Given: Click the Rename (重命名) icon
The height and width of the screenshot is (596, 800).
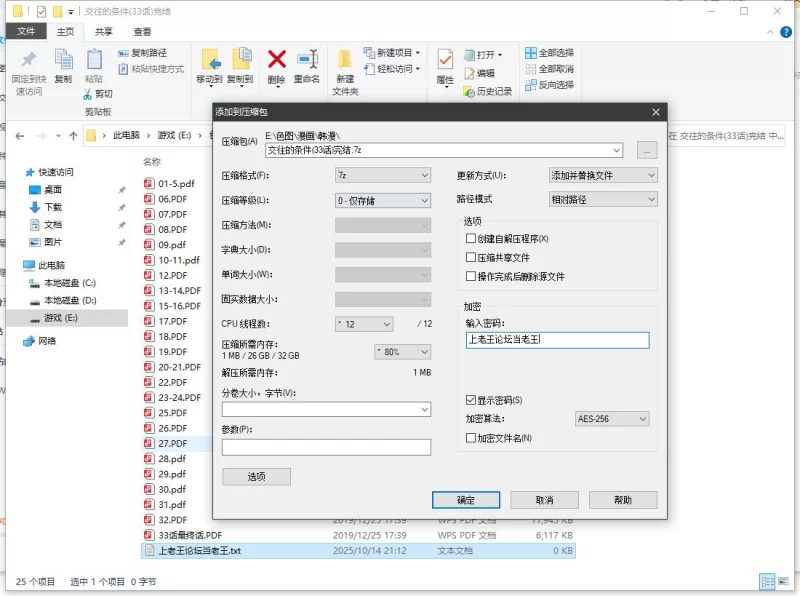Looking at the screenshot, I should tap(308, 59).
